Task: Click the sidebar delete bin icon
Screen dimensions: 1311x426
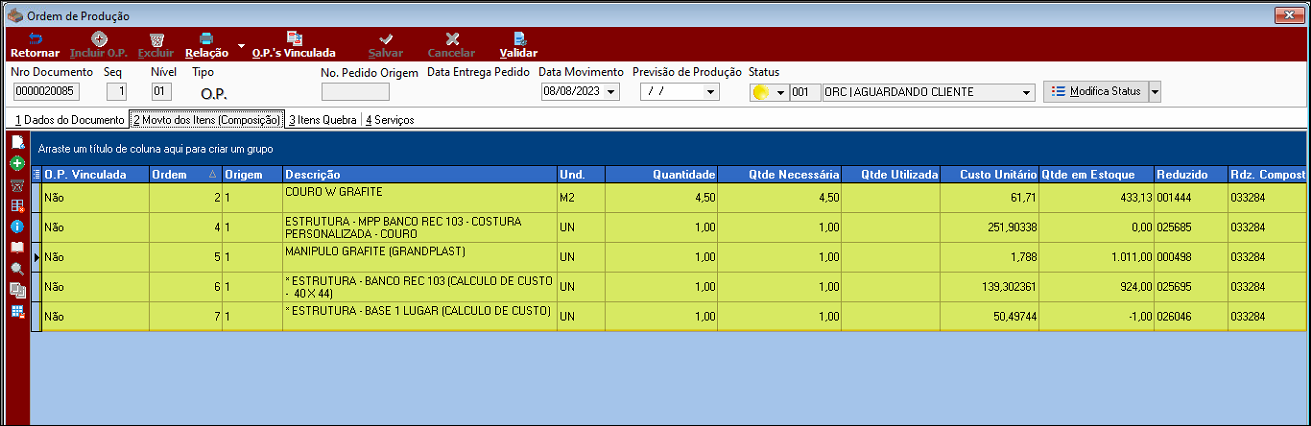Action: pos(17,185)
